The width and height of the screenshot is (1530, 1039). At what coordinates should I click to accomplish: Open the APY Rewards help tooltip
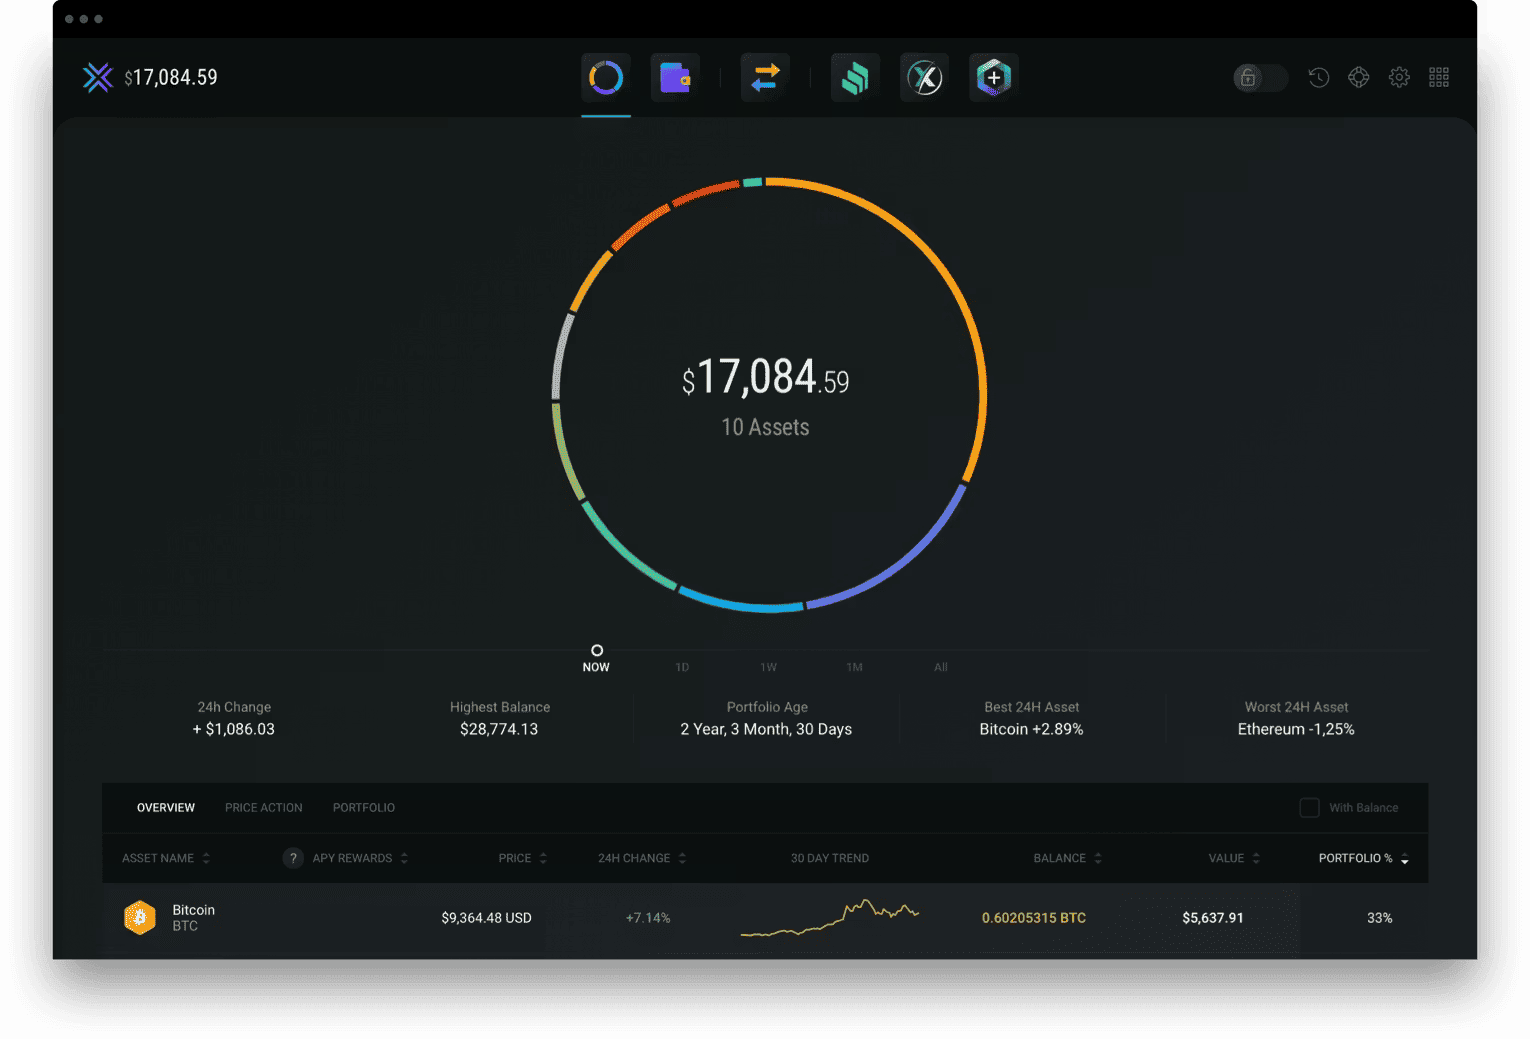292,858
